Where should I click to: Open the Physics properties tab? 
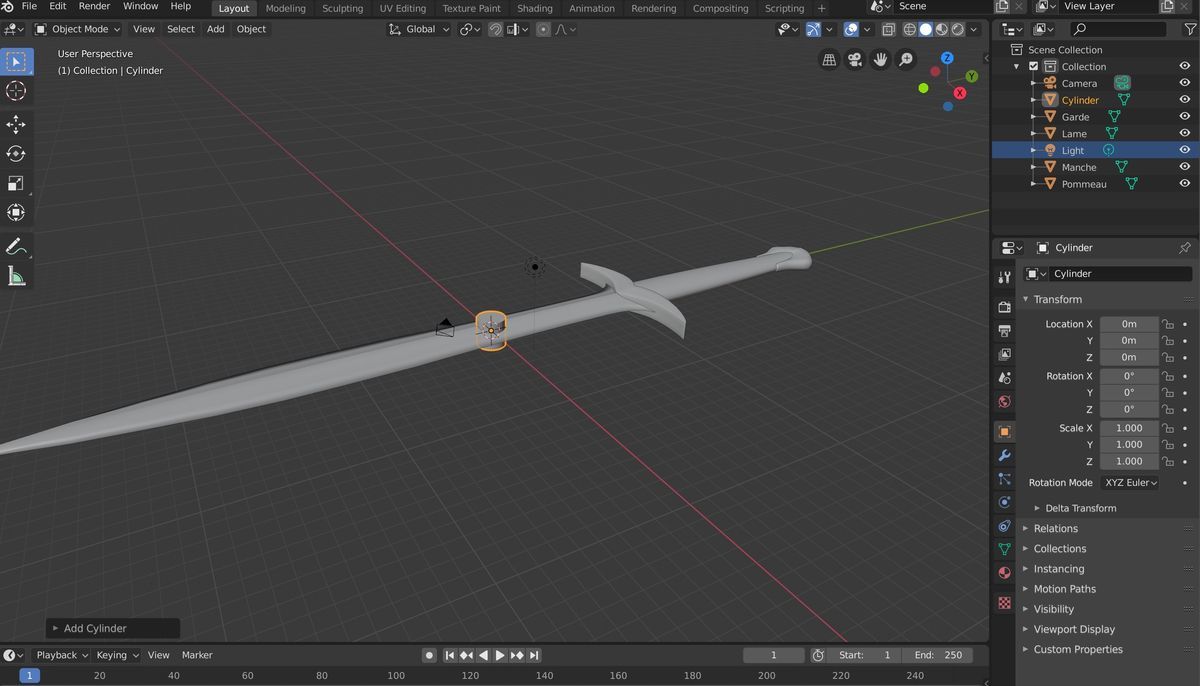(x=1005, y=502)
